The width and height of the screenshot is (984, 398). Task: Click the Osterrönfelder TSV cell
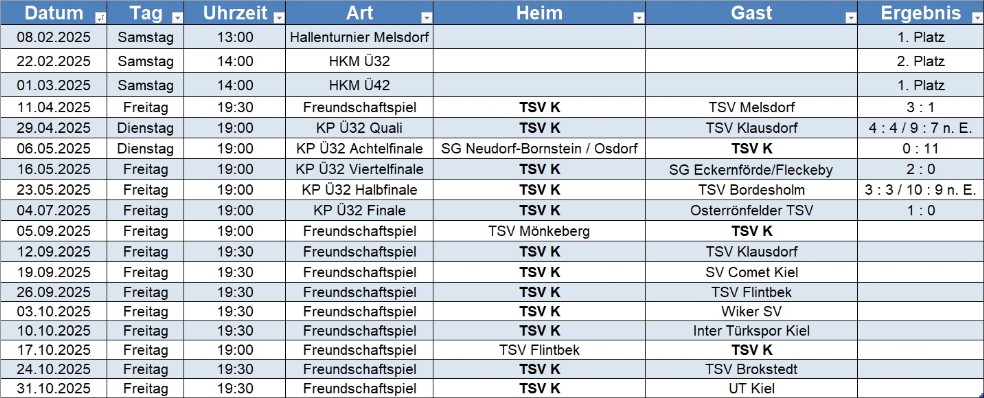coord(751,210)
